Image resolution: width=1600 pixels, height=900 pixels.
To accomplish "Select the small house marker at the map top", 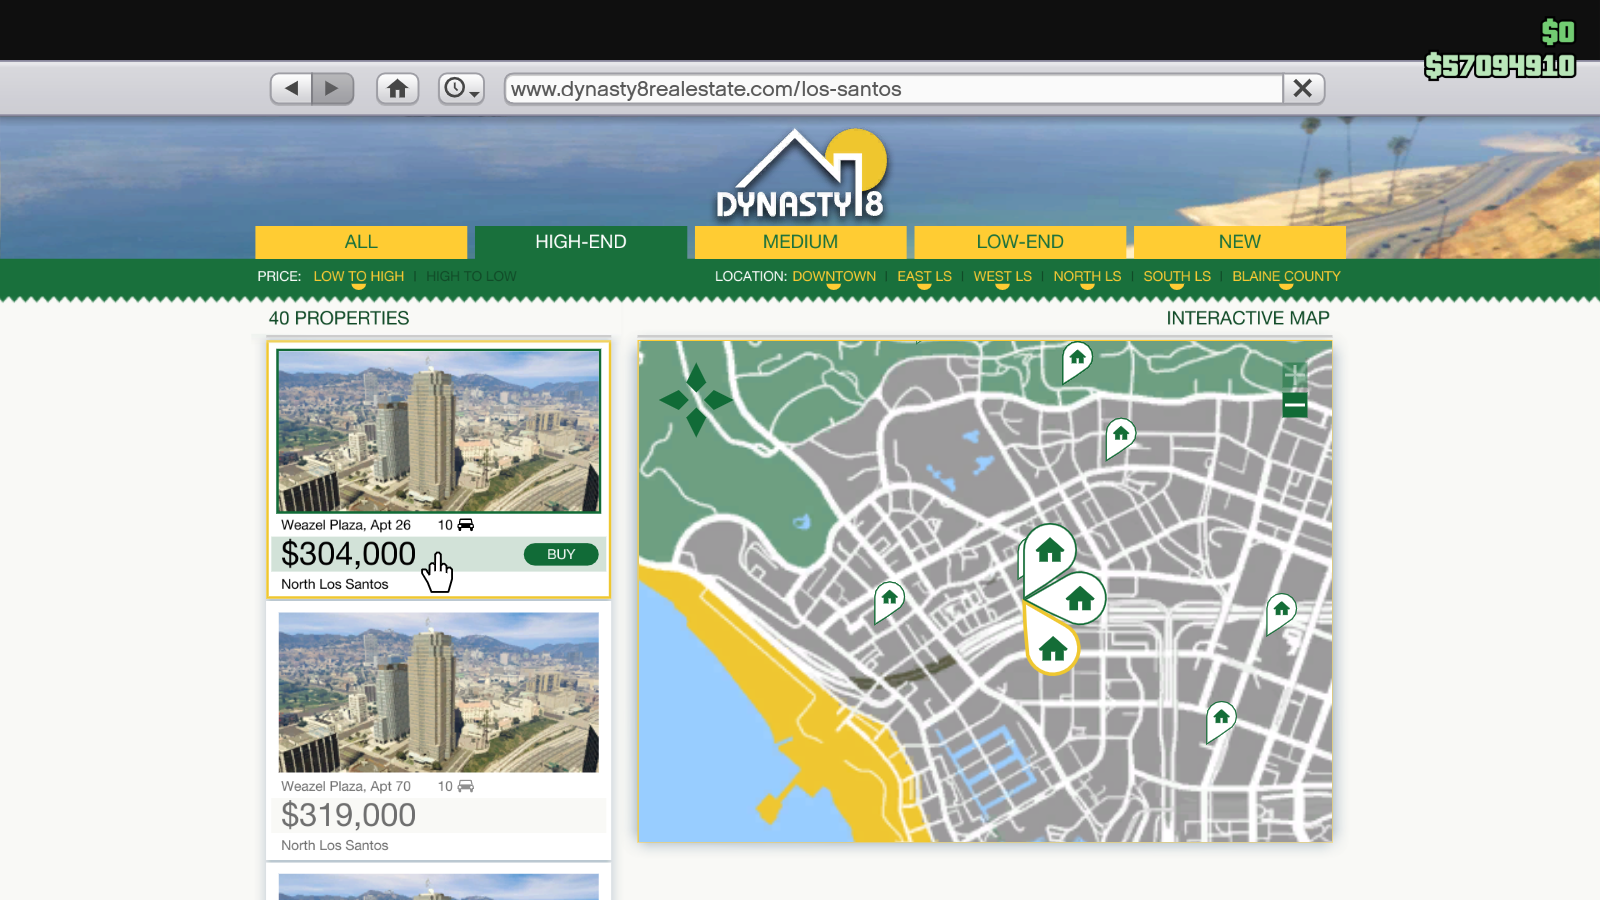I will (x=1077, y=360).
